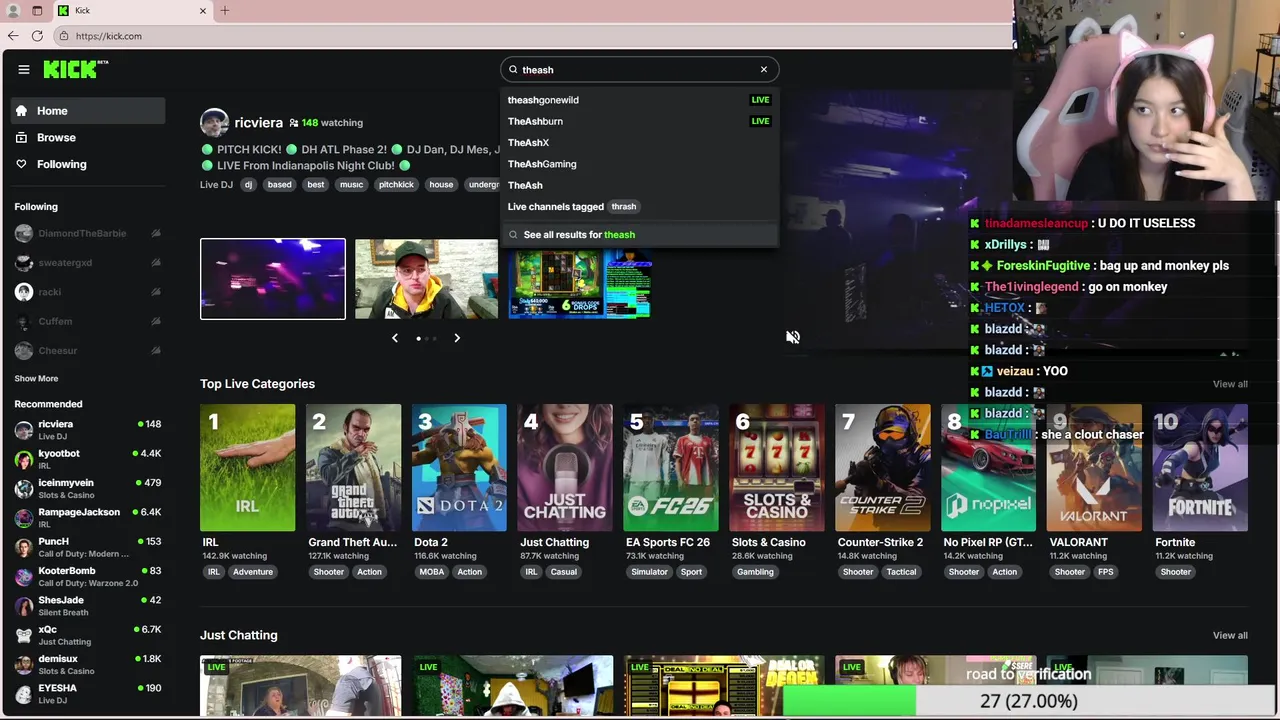Go to previous featured stream
Viewport: 1280px width, 720px height.
[x=395, y=338]
